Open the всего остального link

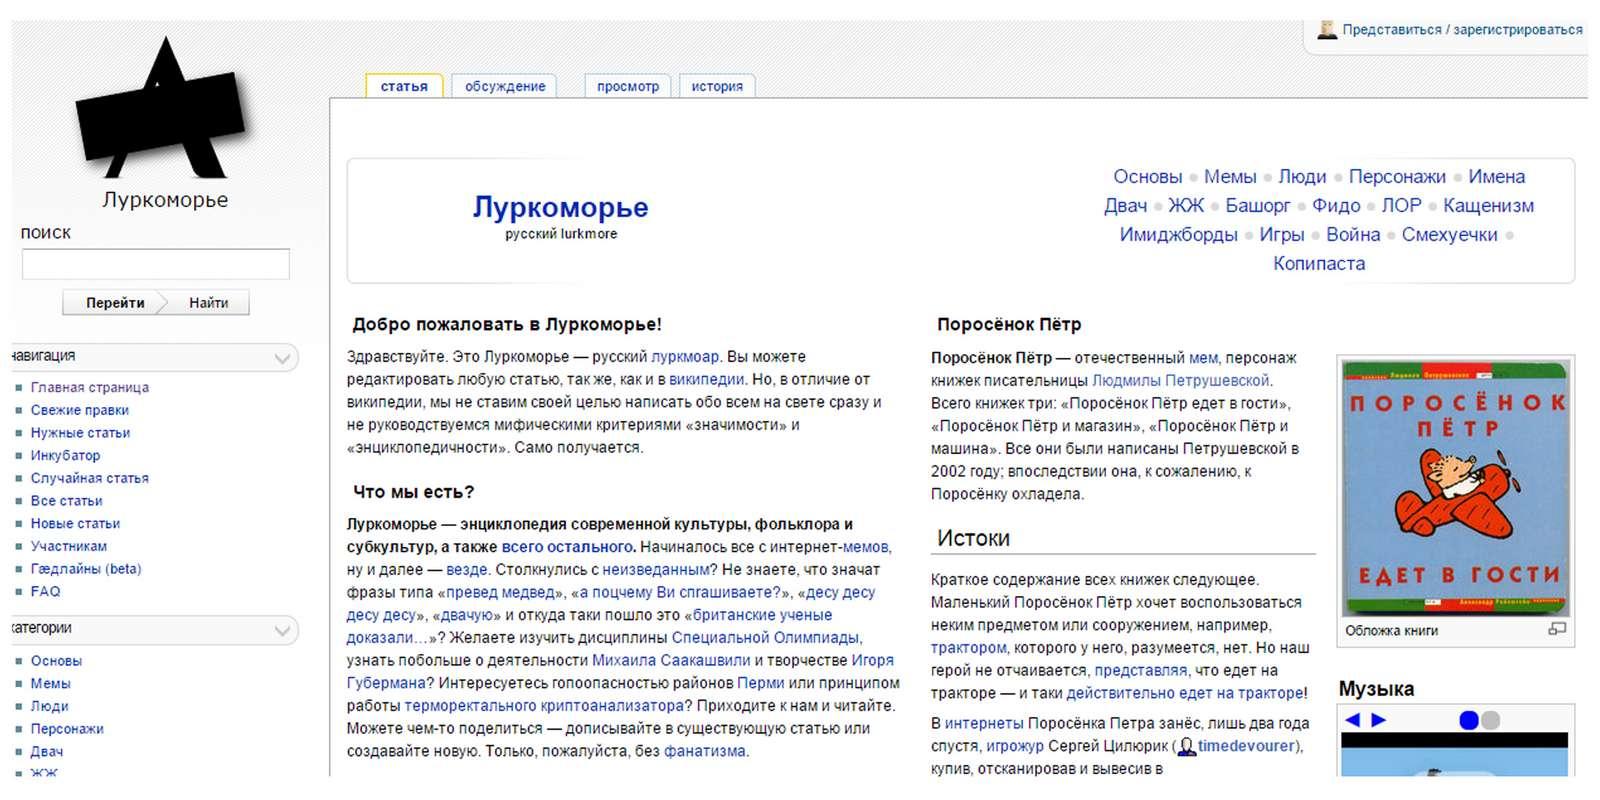point(567,547)
